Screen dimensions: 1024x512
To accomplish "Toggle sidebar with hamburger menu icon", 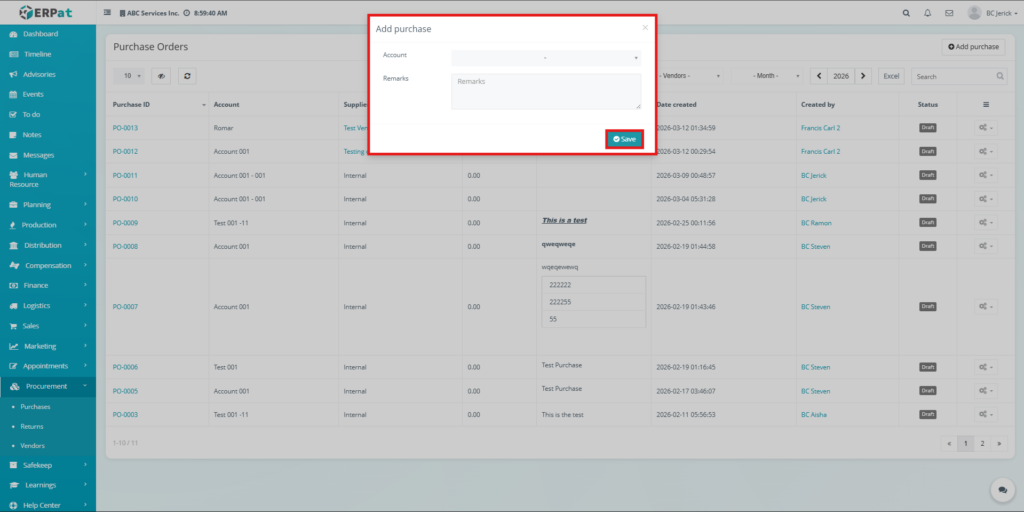I will pyautogui.click(x=108, y=13).
